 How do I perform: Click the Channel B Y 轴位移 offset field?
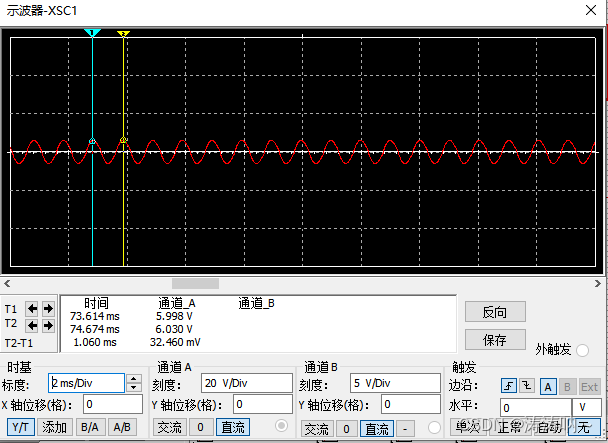click(x=411, y=405)
